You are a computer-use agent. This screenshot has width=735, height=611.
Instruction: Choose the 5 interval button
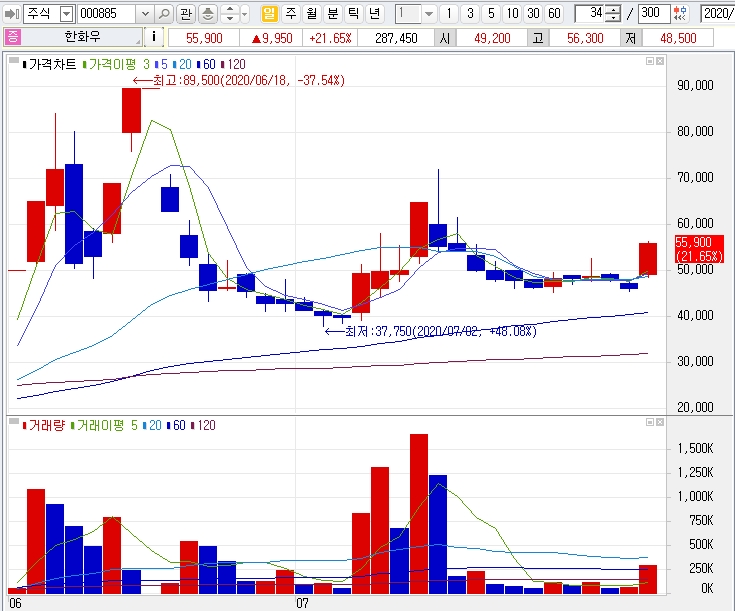pyautogui.click(x=491, y=14)
